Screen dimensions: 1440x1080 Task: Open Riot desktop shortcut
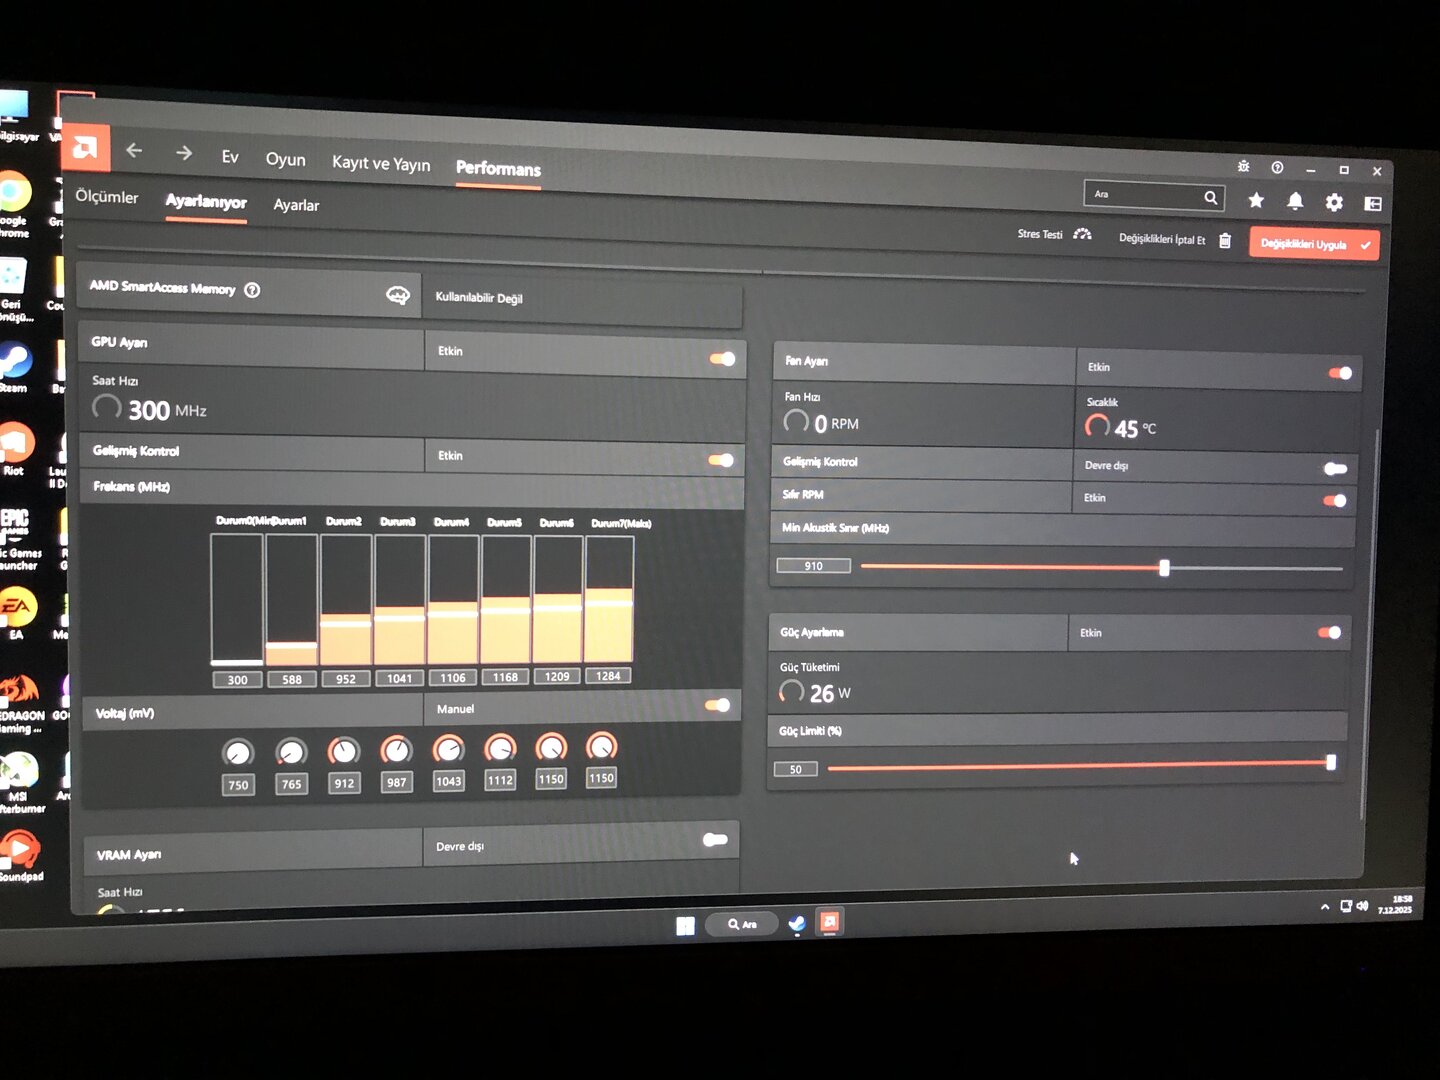pos(15,448)
